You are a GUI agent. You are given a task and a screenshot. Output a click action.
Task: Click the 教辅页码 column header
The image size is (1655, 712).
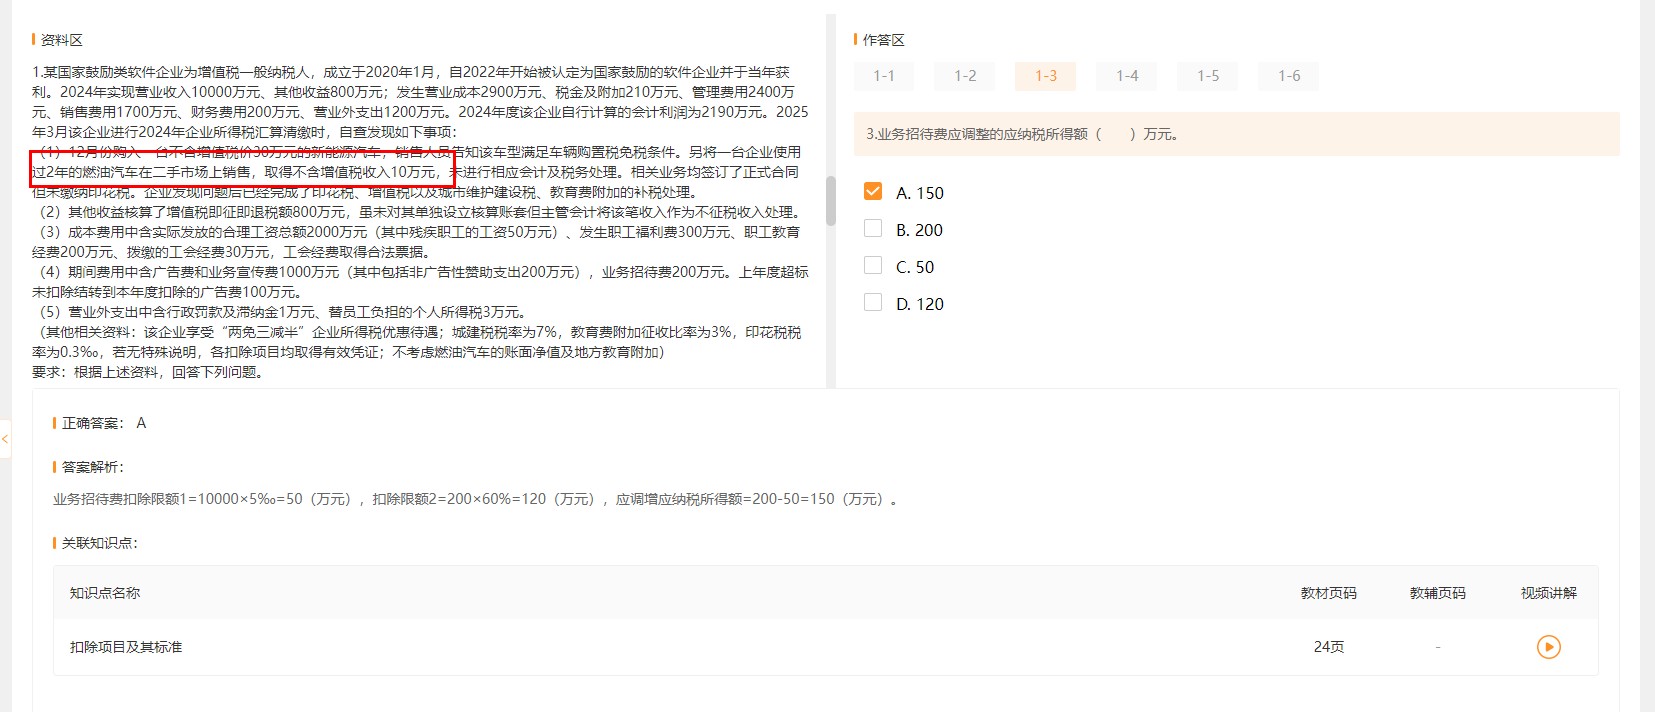(x=1437, y=593)
